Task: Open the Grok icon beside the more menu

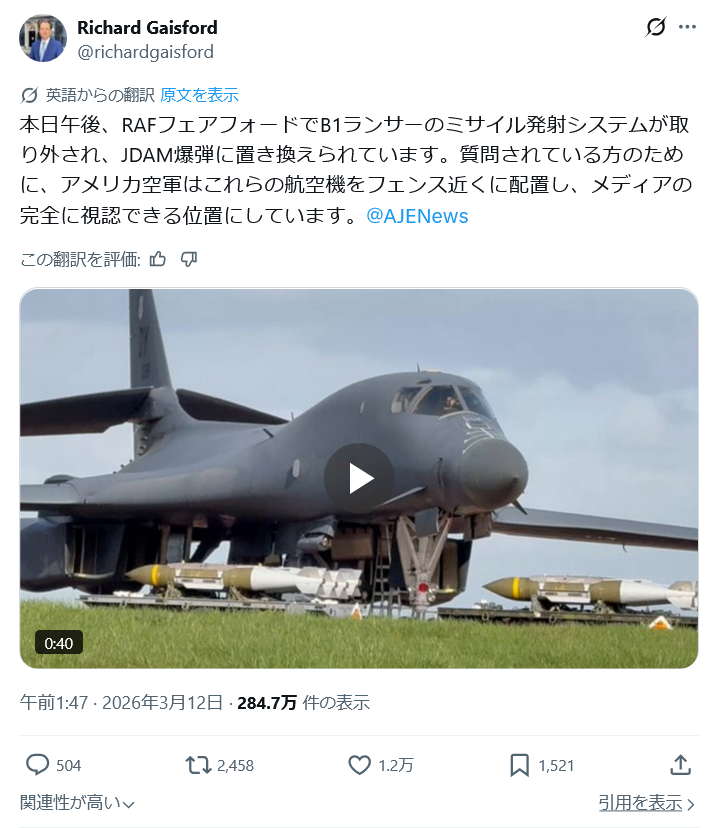Action: [655, 27]
